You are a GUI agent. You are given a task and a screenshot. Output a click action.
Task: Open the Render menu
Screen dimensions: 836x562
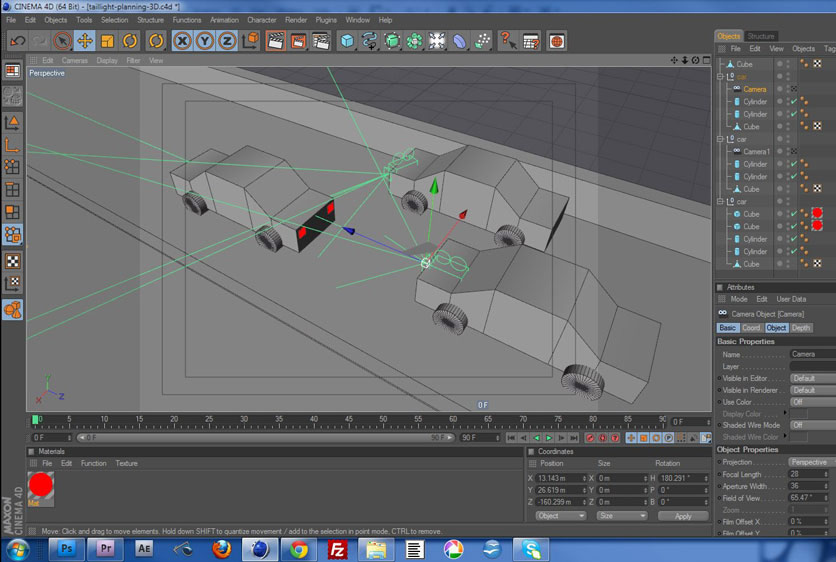(x=296, y=19)
